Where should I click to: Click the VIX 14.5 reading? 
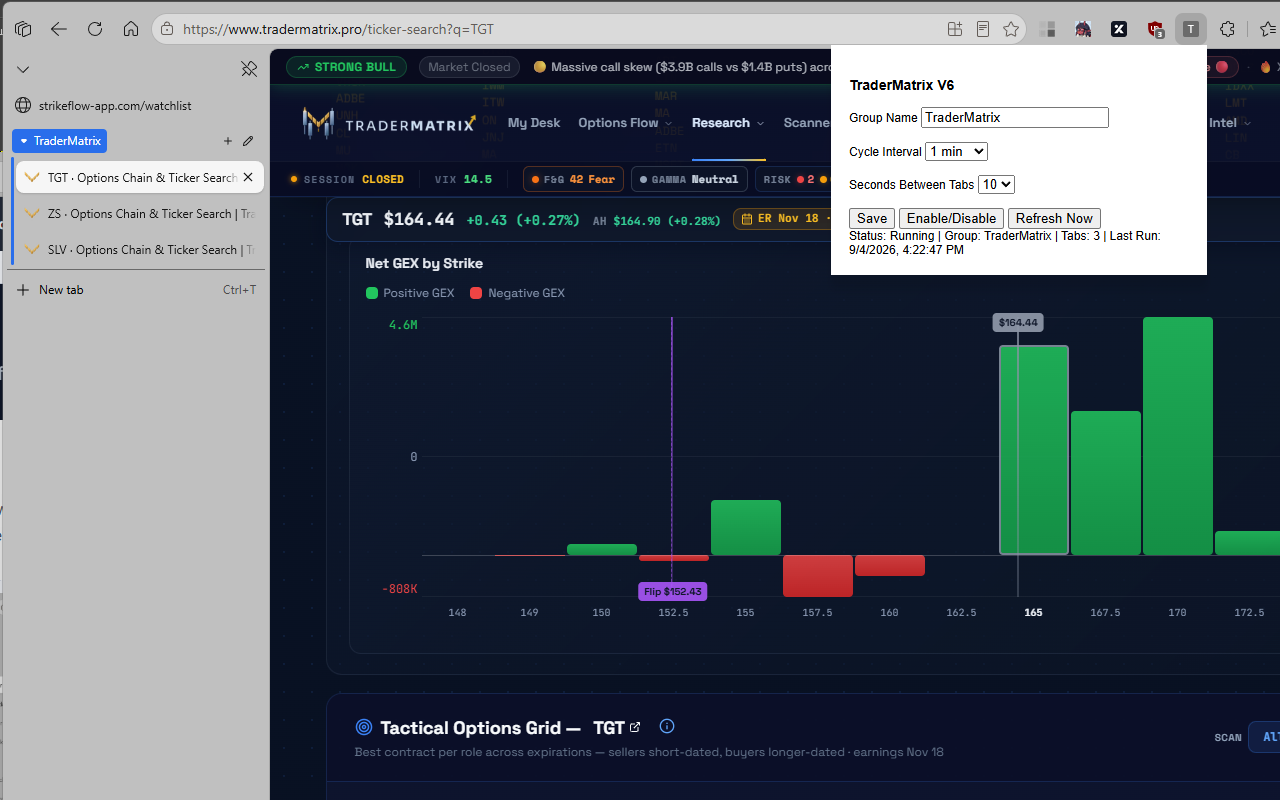tap(463, 180)
